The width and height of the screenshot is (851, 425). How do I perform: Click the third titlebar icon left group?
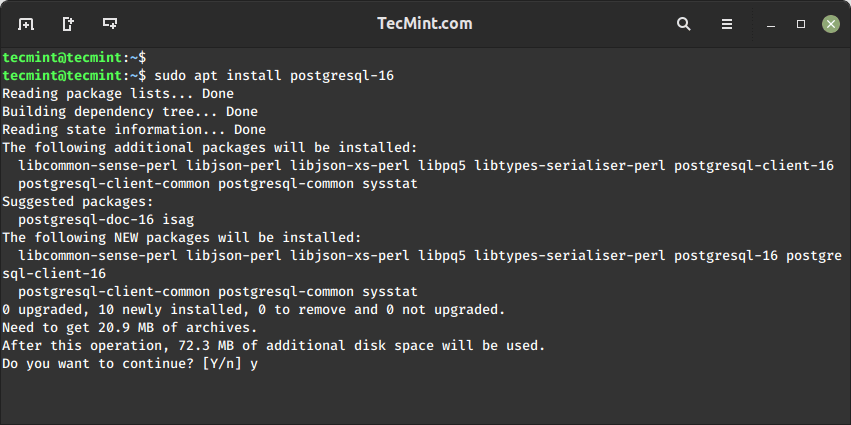tap(110, 23)
